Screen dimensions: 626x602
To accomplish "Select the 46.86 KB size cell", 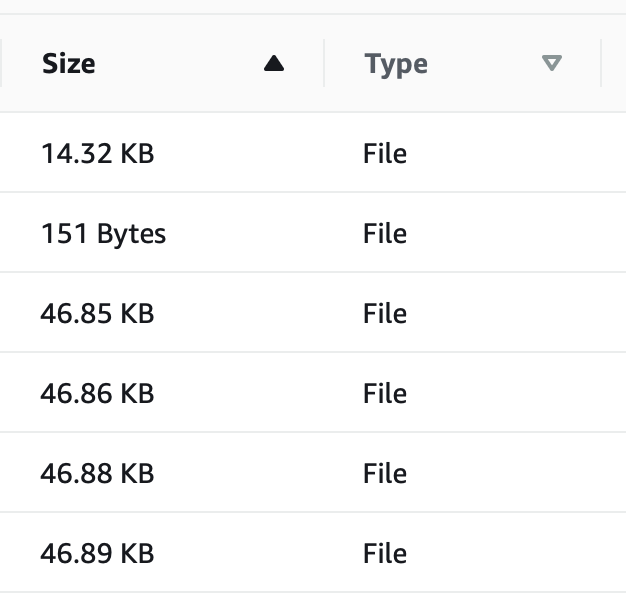I will [97, 393].
